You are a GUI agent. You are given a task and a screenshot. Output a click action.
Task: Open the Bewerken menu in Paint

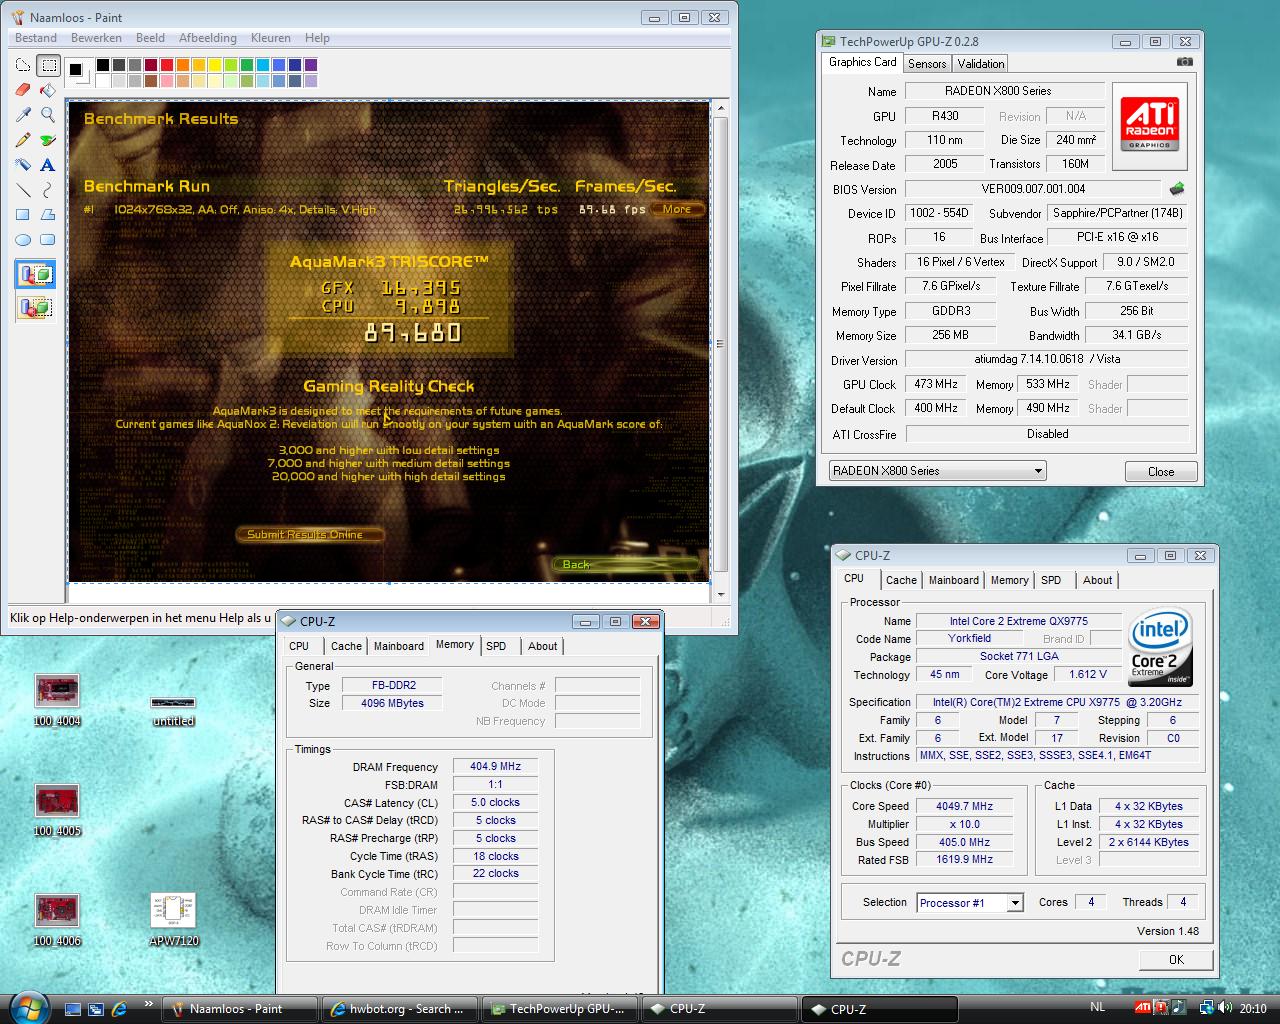pos(96,38)
